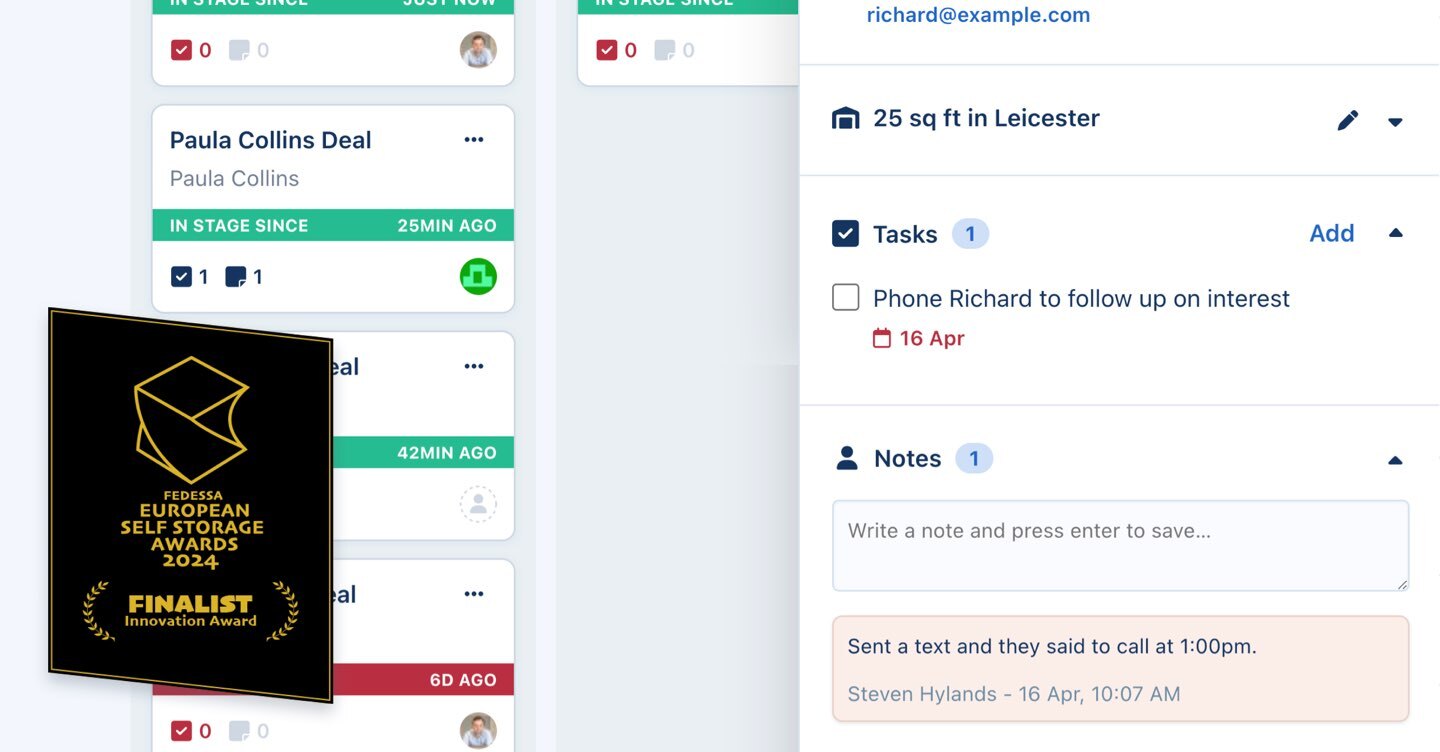Click the Tasks section checkbox icon
The height and width of the screenshot is (752, 1440).
pos(845,234)
